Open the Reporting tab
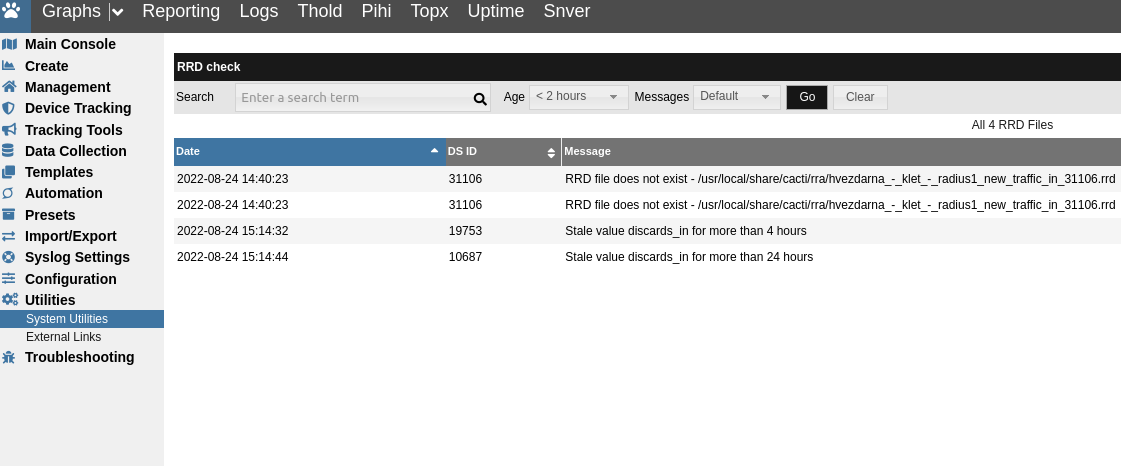The height and width of the screenshot is (466, 1121). point(181,11)
